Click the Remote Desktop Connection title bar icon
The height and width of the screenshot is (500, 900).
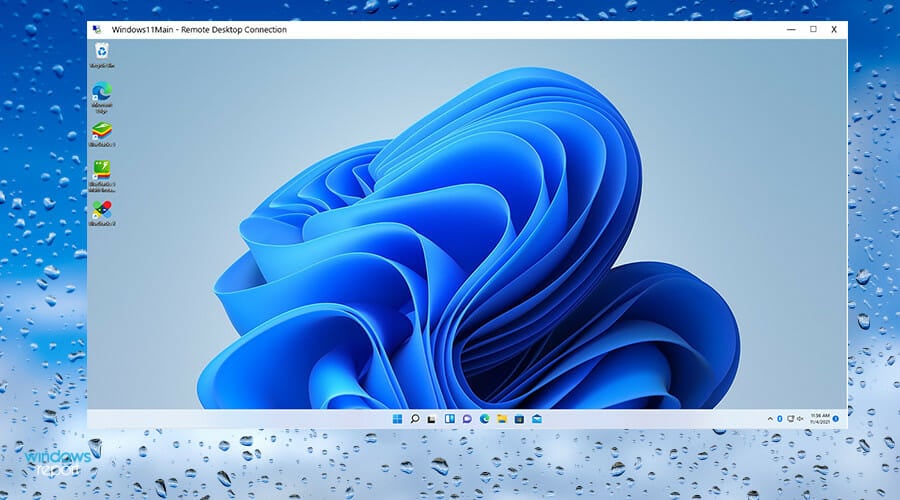tap(98, 30)
